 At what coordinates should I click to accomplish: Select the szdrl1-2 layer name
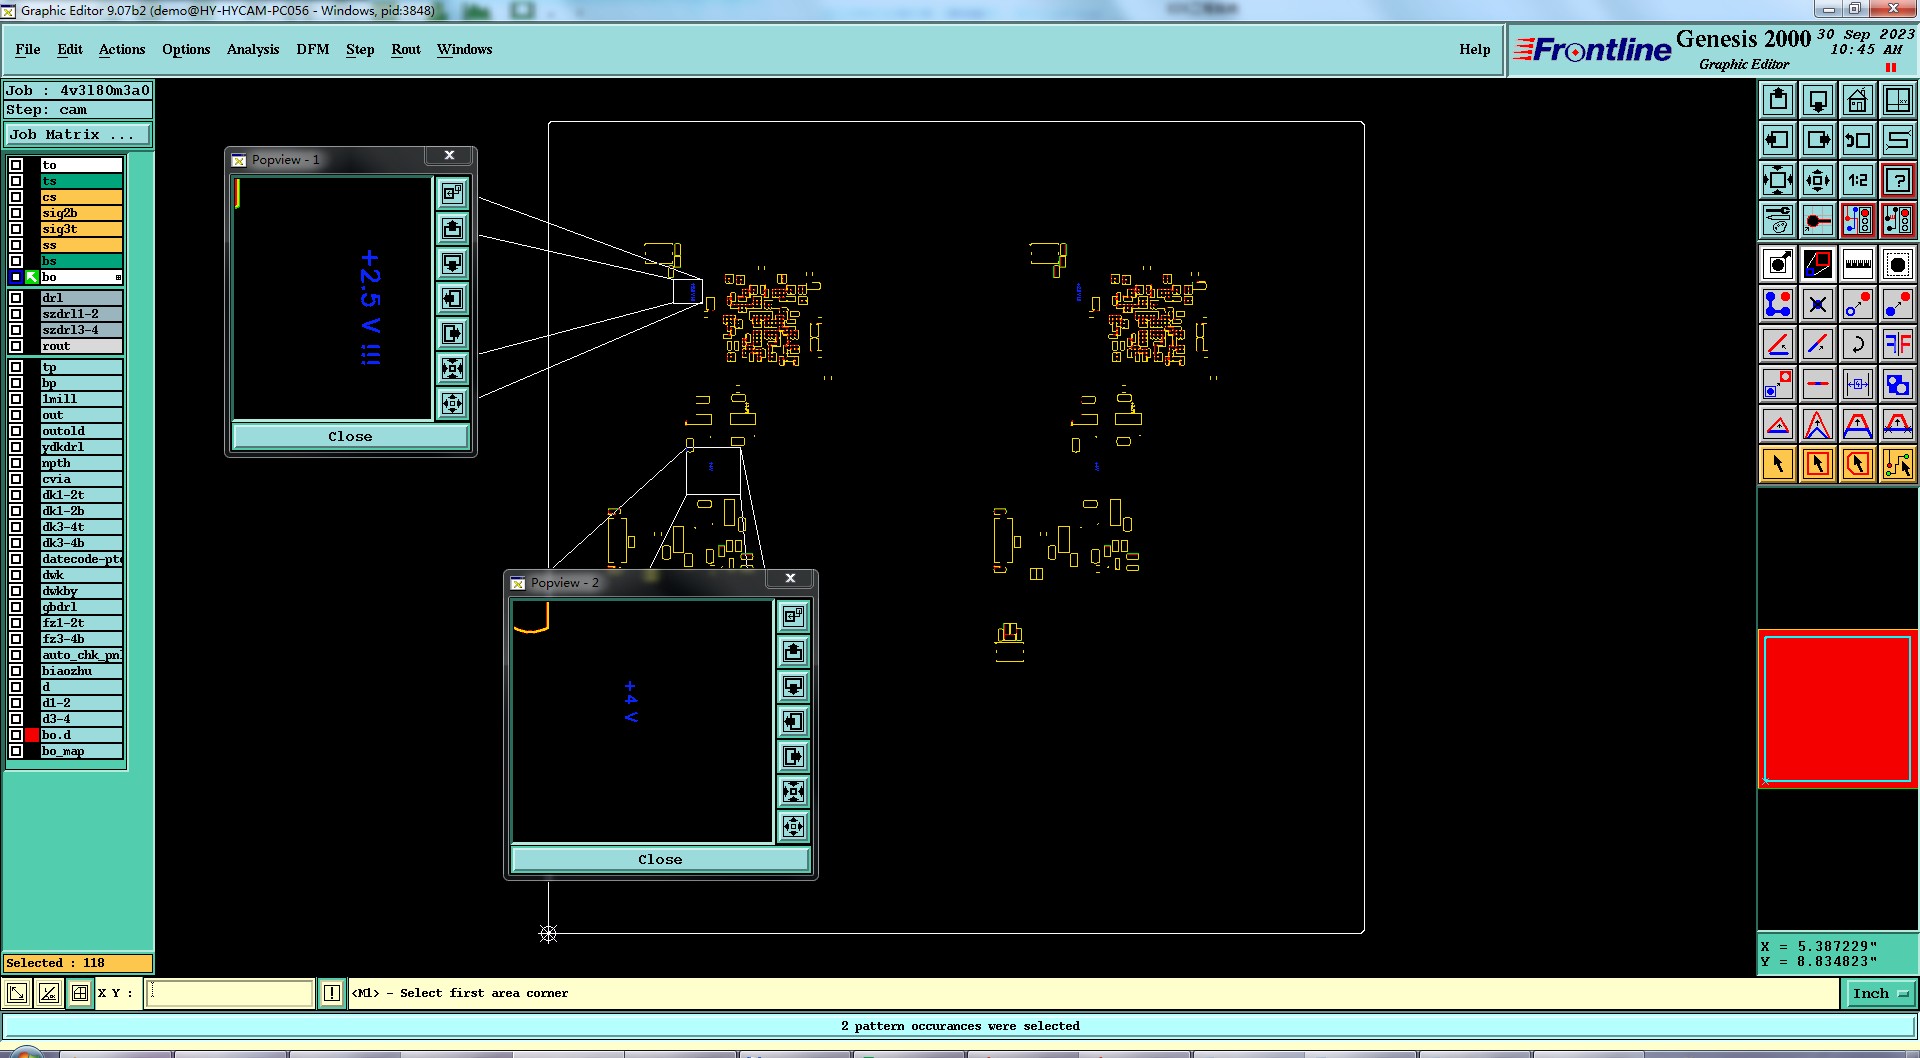[81, 314]
